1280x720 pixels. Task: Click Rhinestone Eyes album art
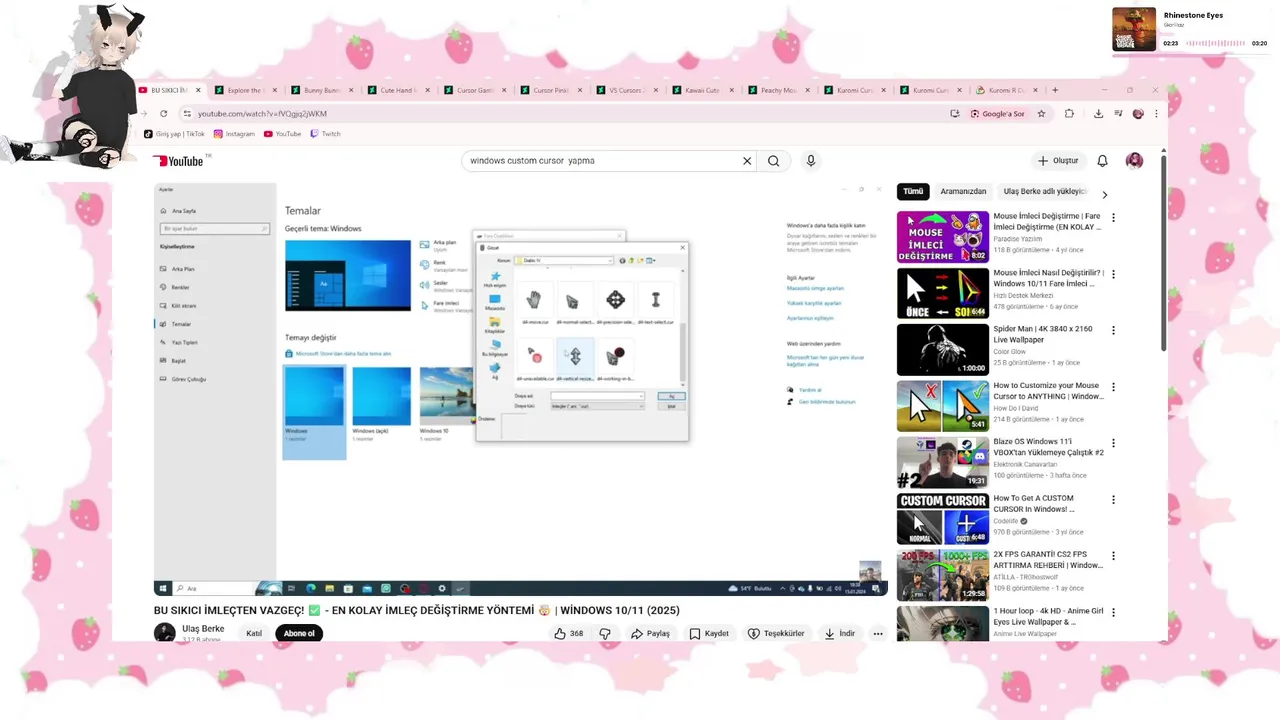tap(1134, 30)
